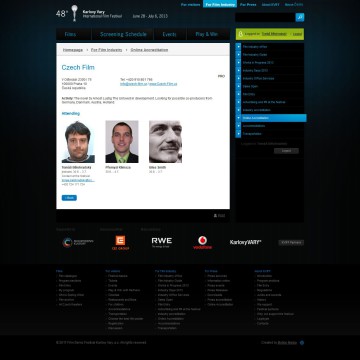Open the CEZ Group sponsor logo

[120, 243]
